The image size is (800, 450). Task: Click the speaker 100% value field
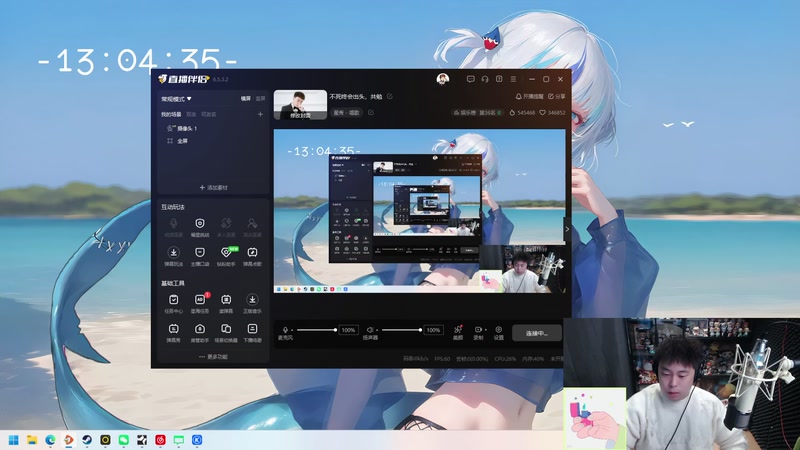click(433, 330)
